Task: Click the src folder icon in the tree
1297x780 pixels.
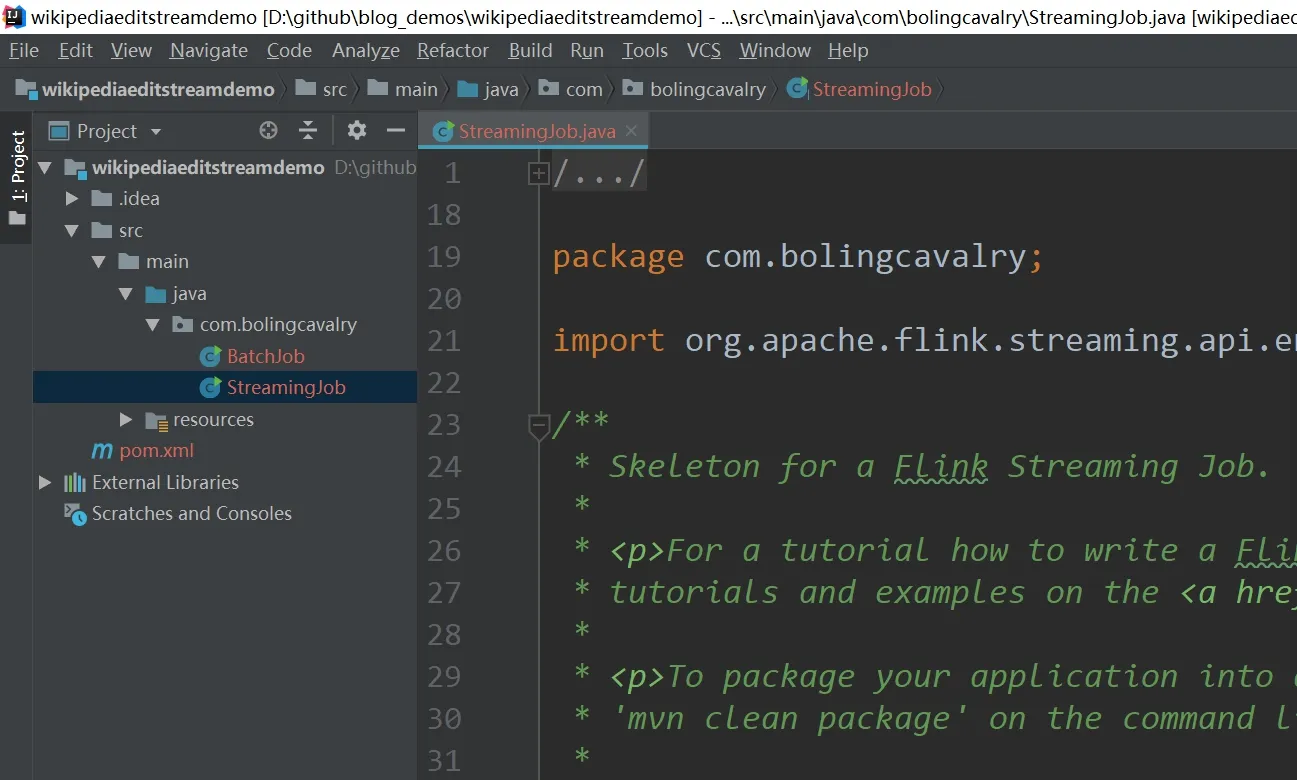Action: [102, 230]
